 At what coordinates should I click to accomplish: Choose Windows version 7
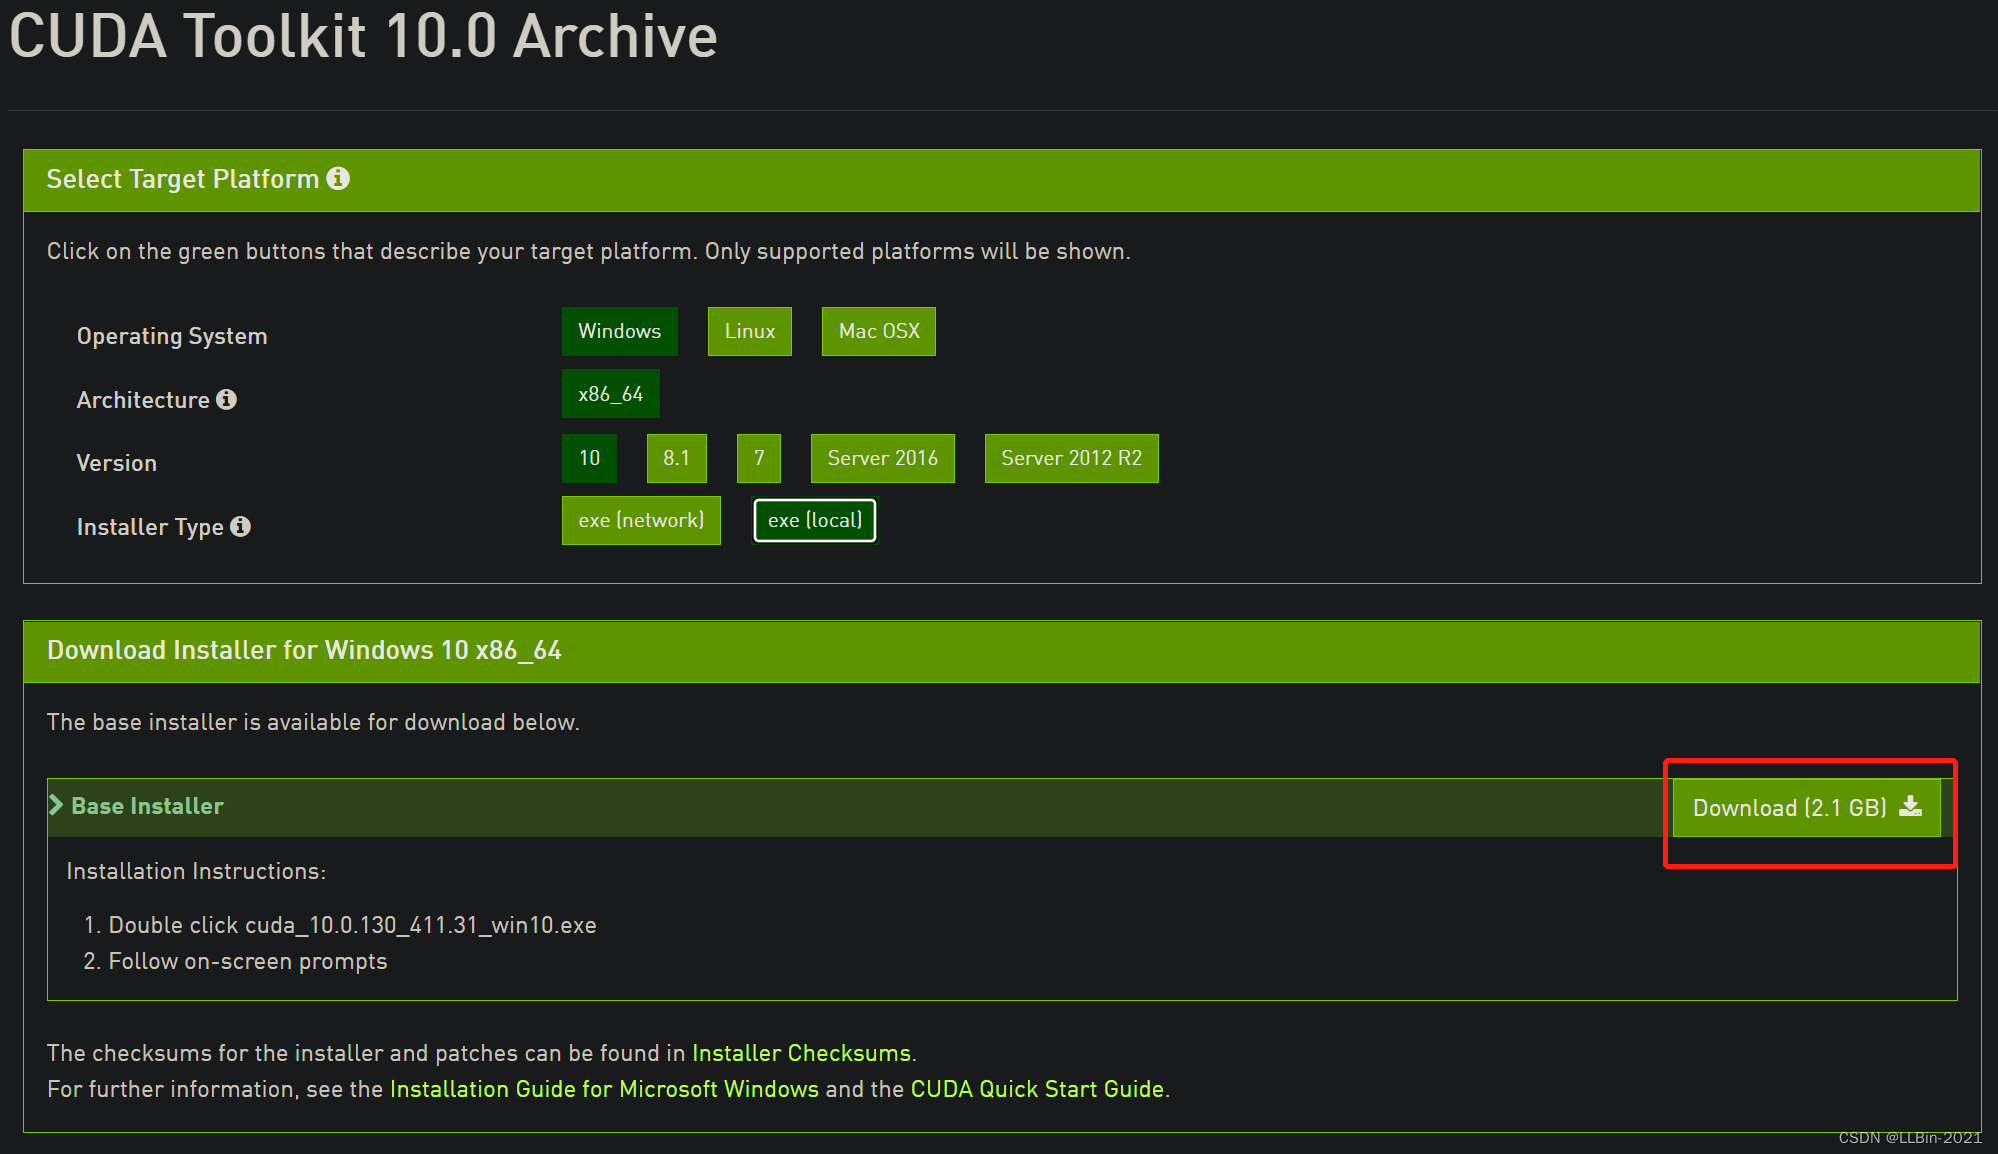[x=759, y=458]
